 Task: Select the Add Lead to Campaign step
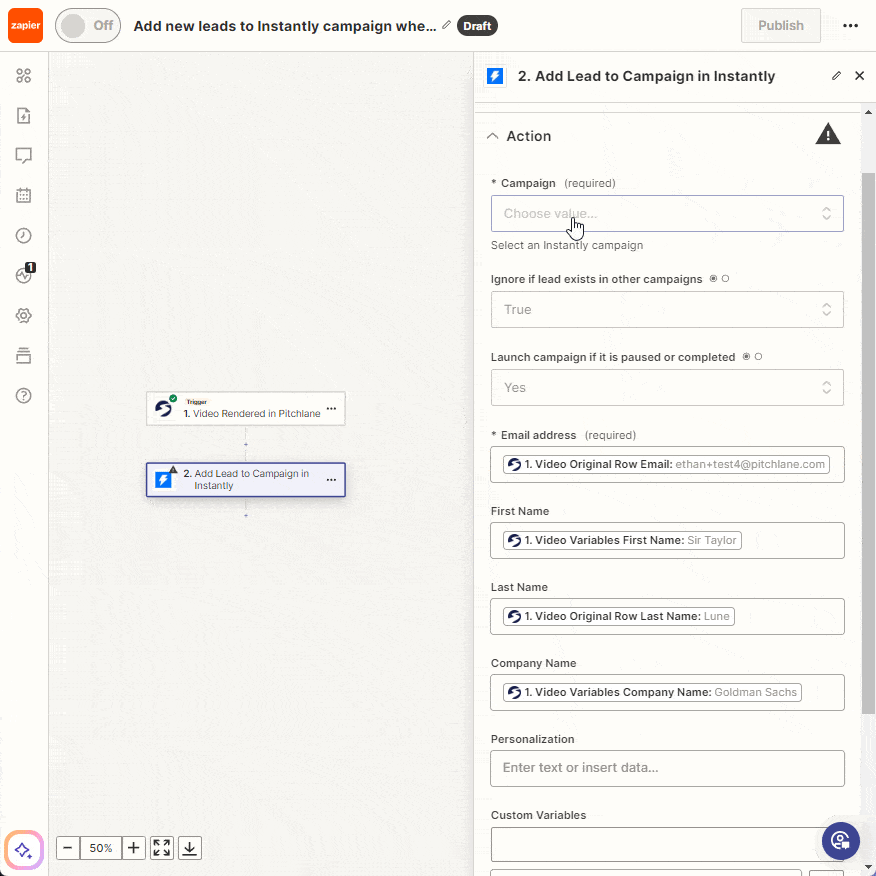[246, 479]
